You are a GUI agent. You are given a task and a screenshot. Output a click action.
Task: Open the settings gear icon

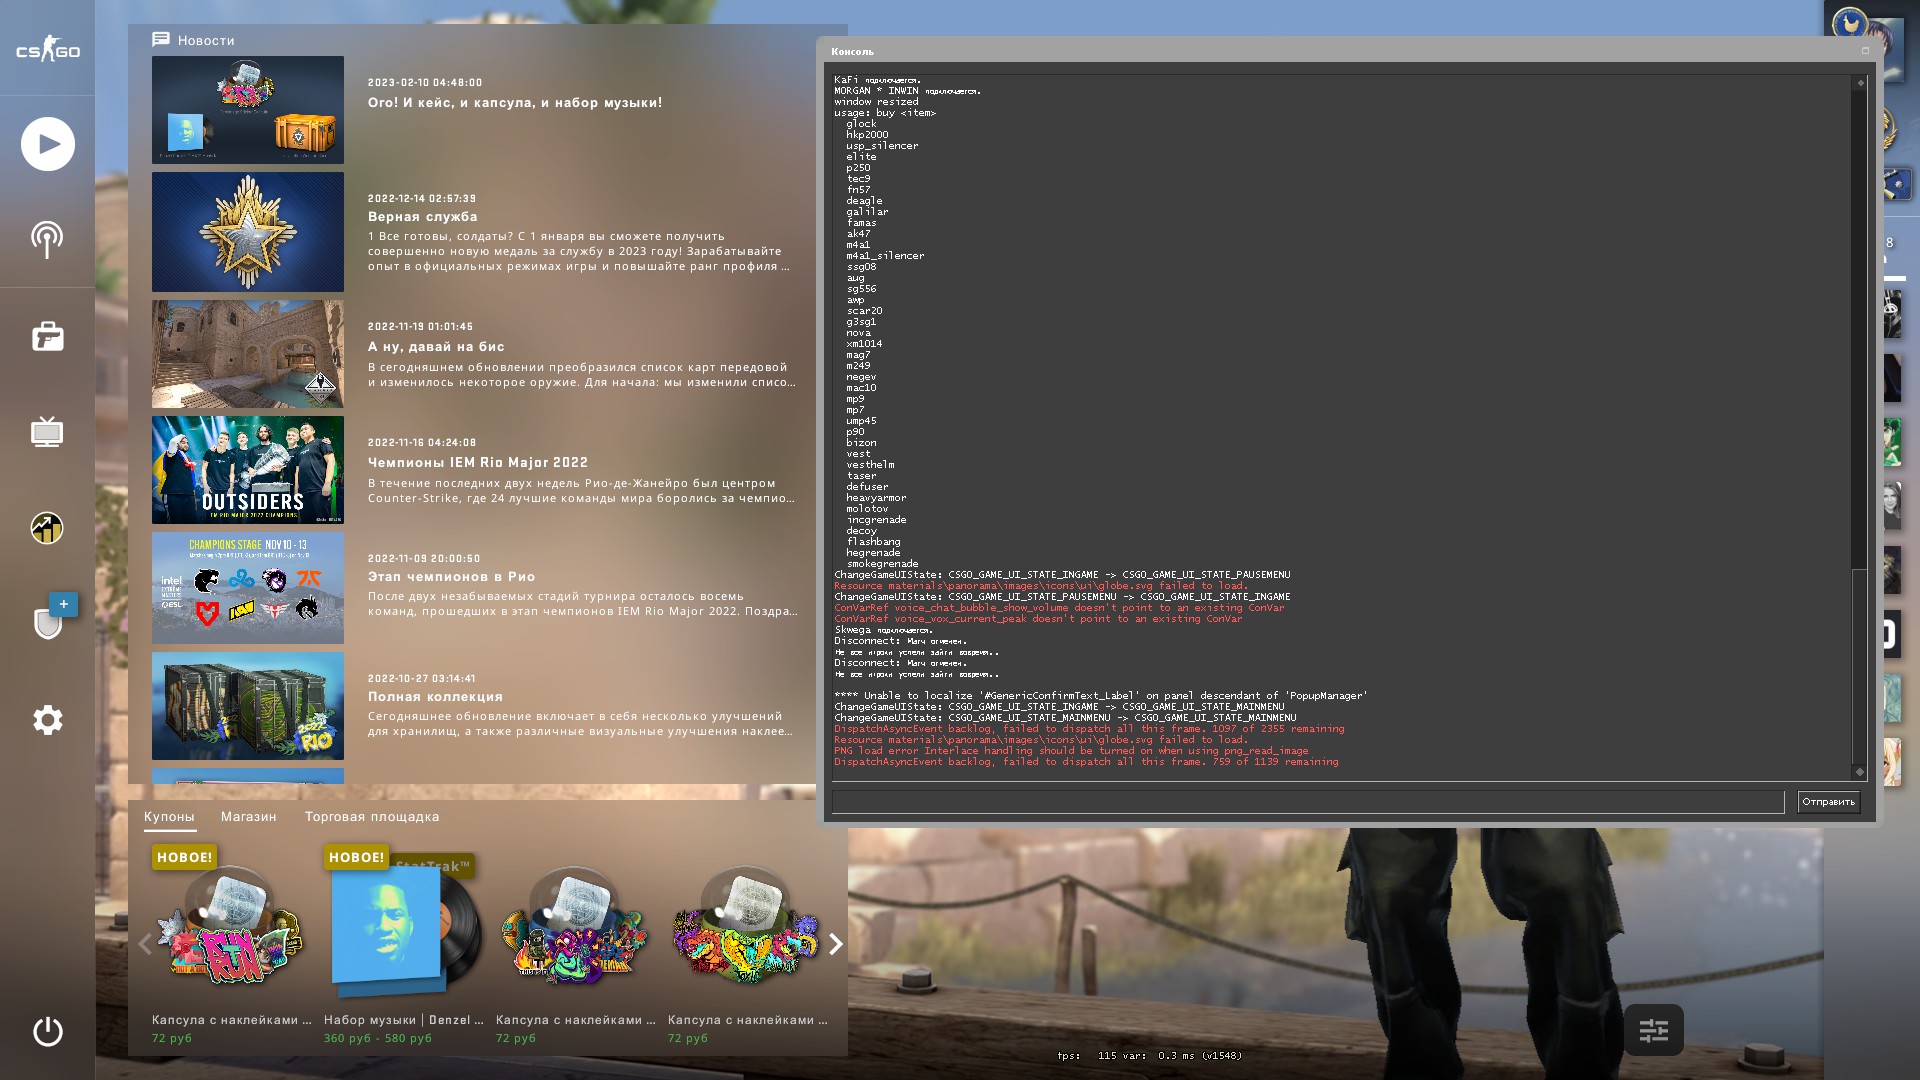coord(47,720)
